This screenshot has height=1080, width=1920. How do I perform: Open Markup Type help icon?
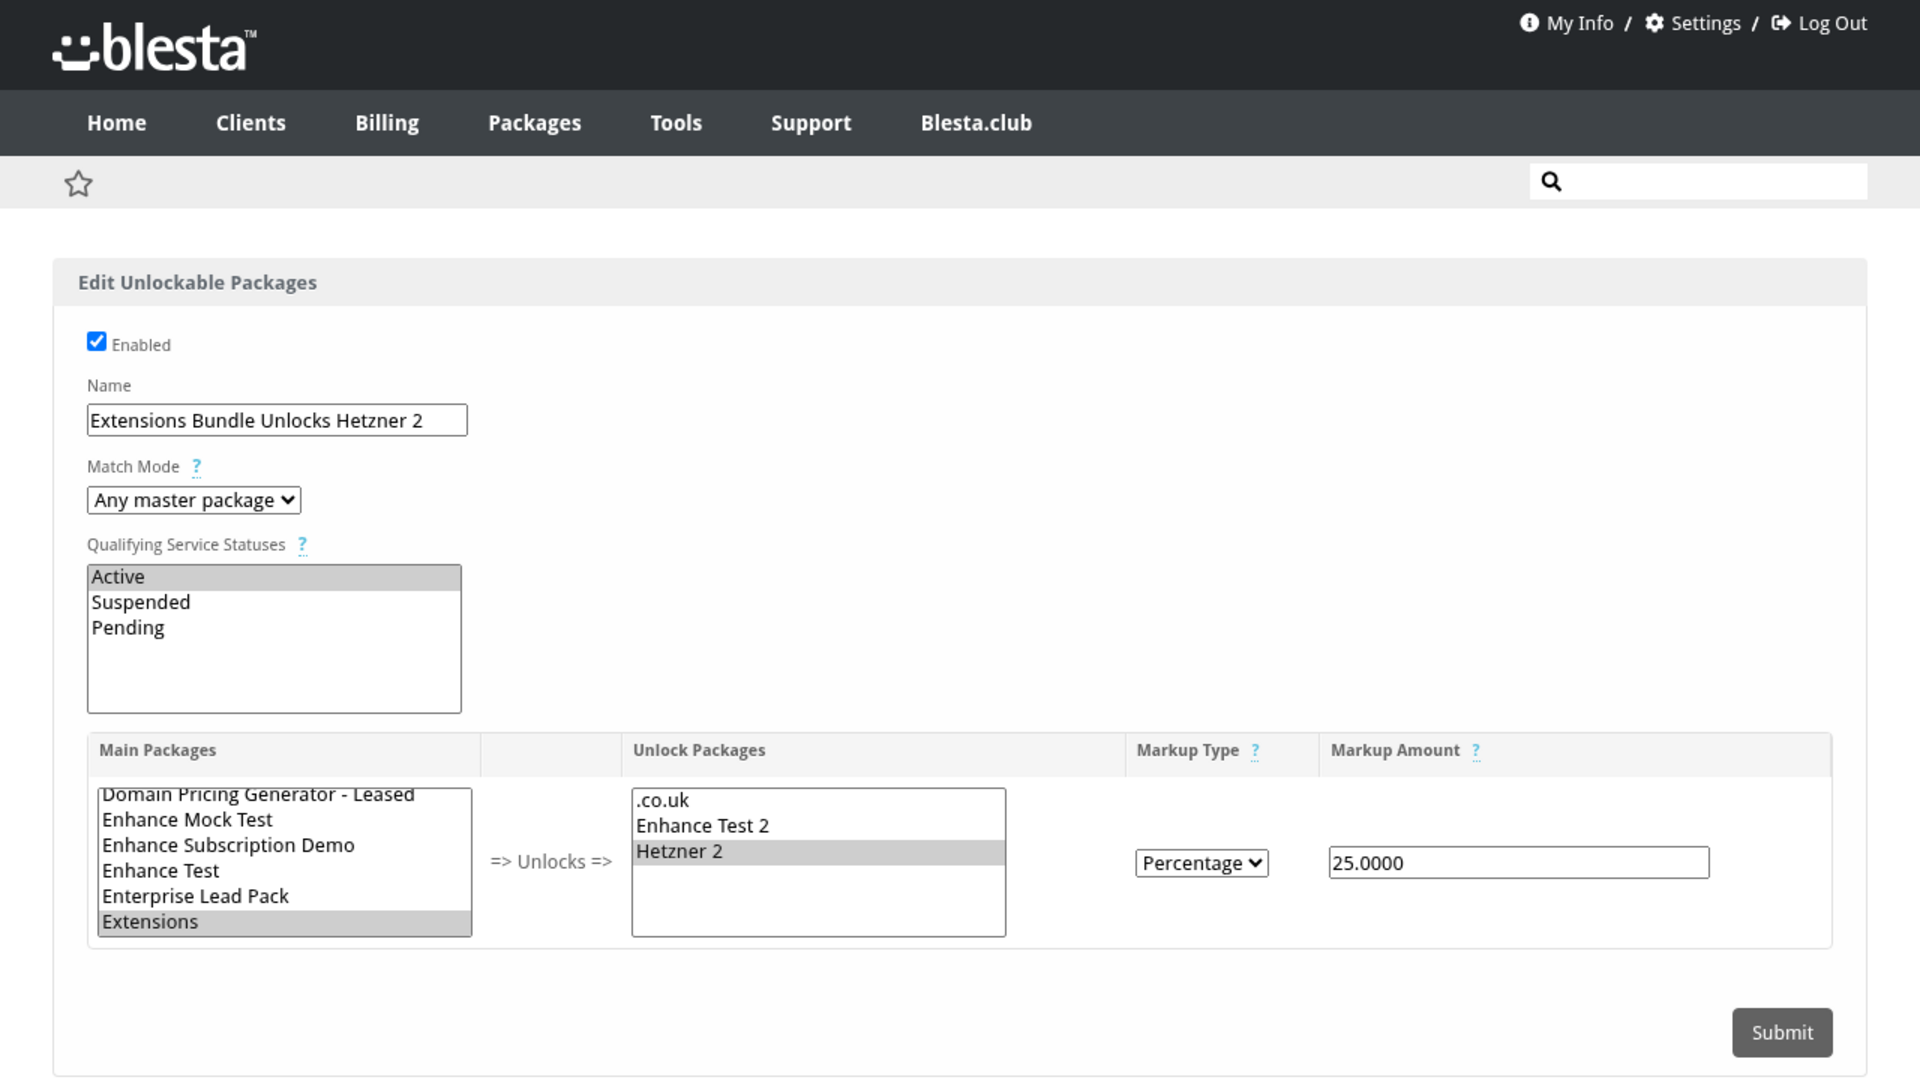(x=1255, y=750)
